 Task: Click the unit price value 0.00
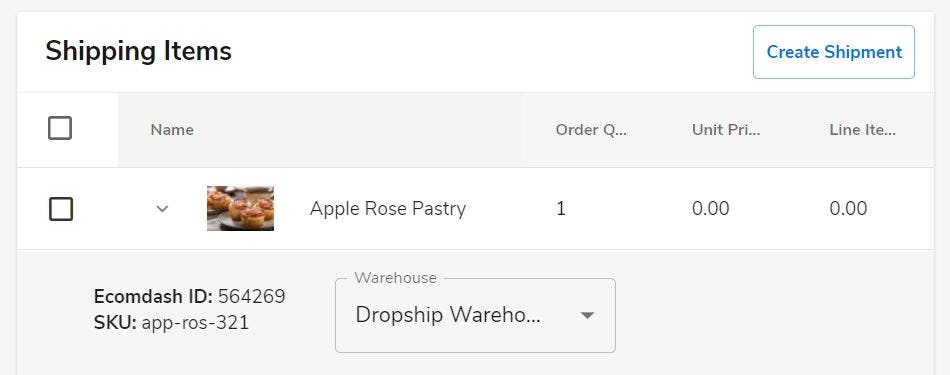[711, 209]
